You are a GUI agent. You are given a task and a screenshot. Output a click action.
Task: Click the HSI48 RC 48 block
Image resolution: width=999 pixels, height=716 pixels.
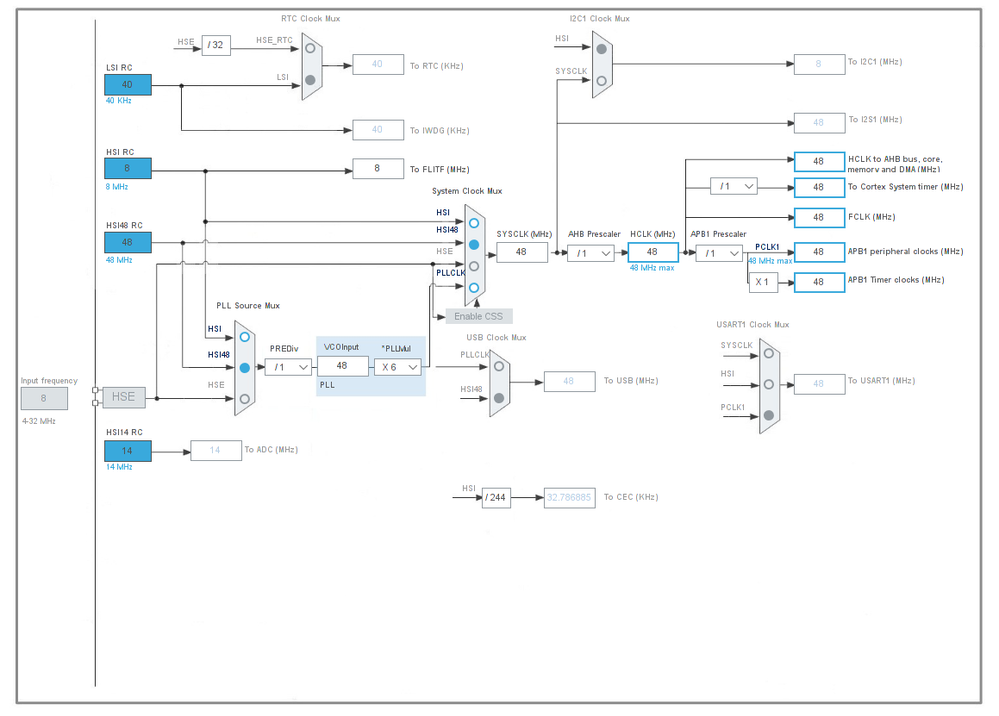(128, 242)
